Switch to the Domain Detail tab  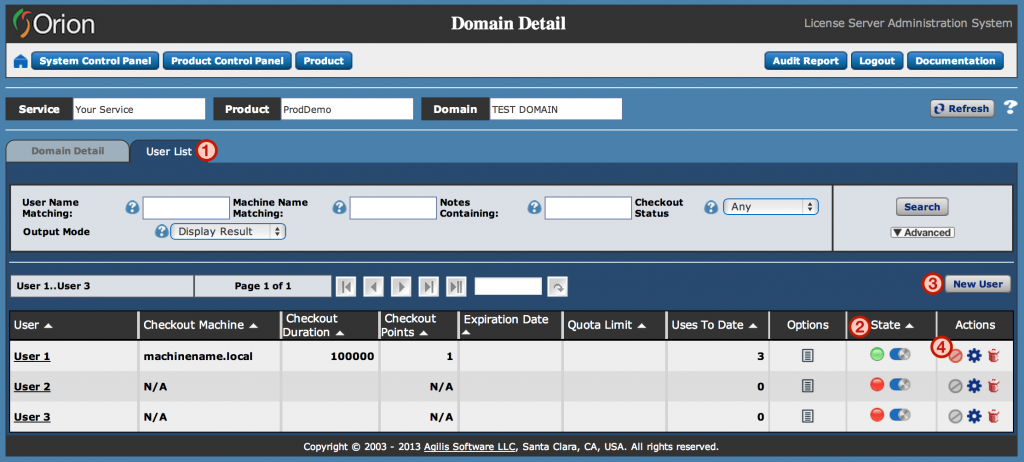[67, 150]
